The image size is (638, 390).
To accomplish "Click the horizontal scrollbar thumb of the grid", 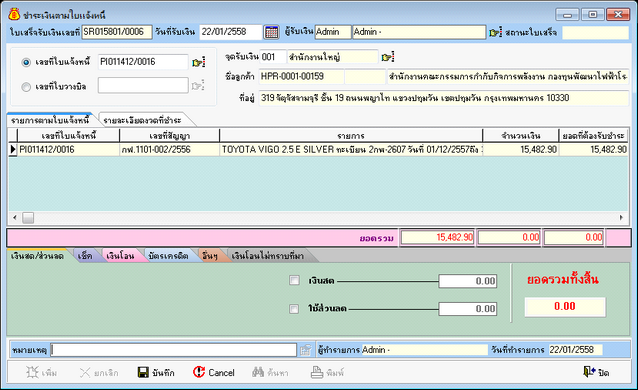I will point(28,218).
